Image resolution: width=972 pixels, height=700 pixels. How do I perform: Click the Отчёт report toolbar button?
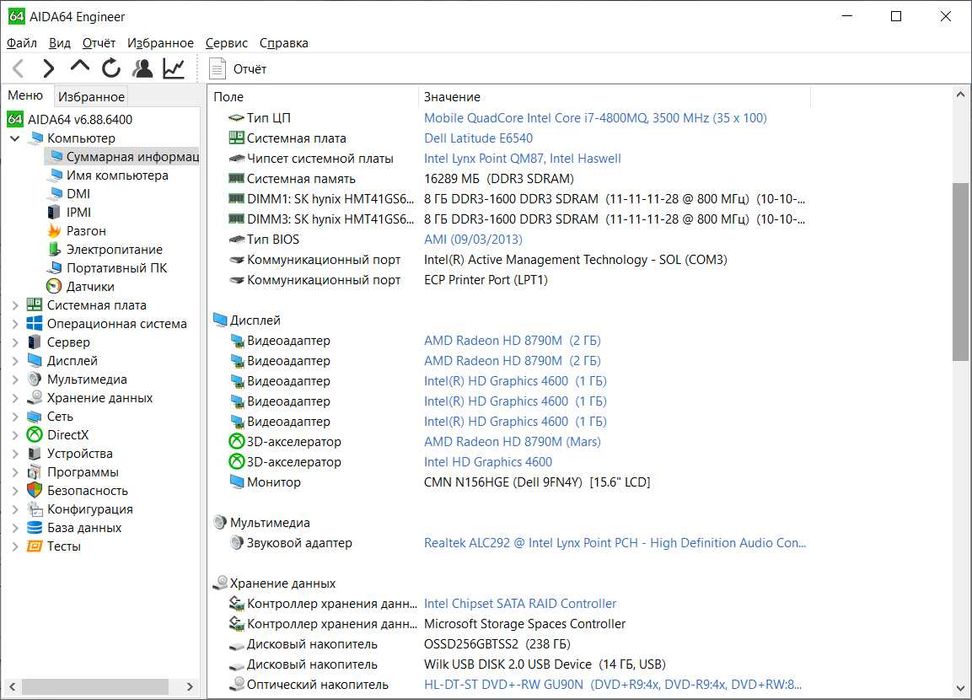pos(238,69)
